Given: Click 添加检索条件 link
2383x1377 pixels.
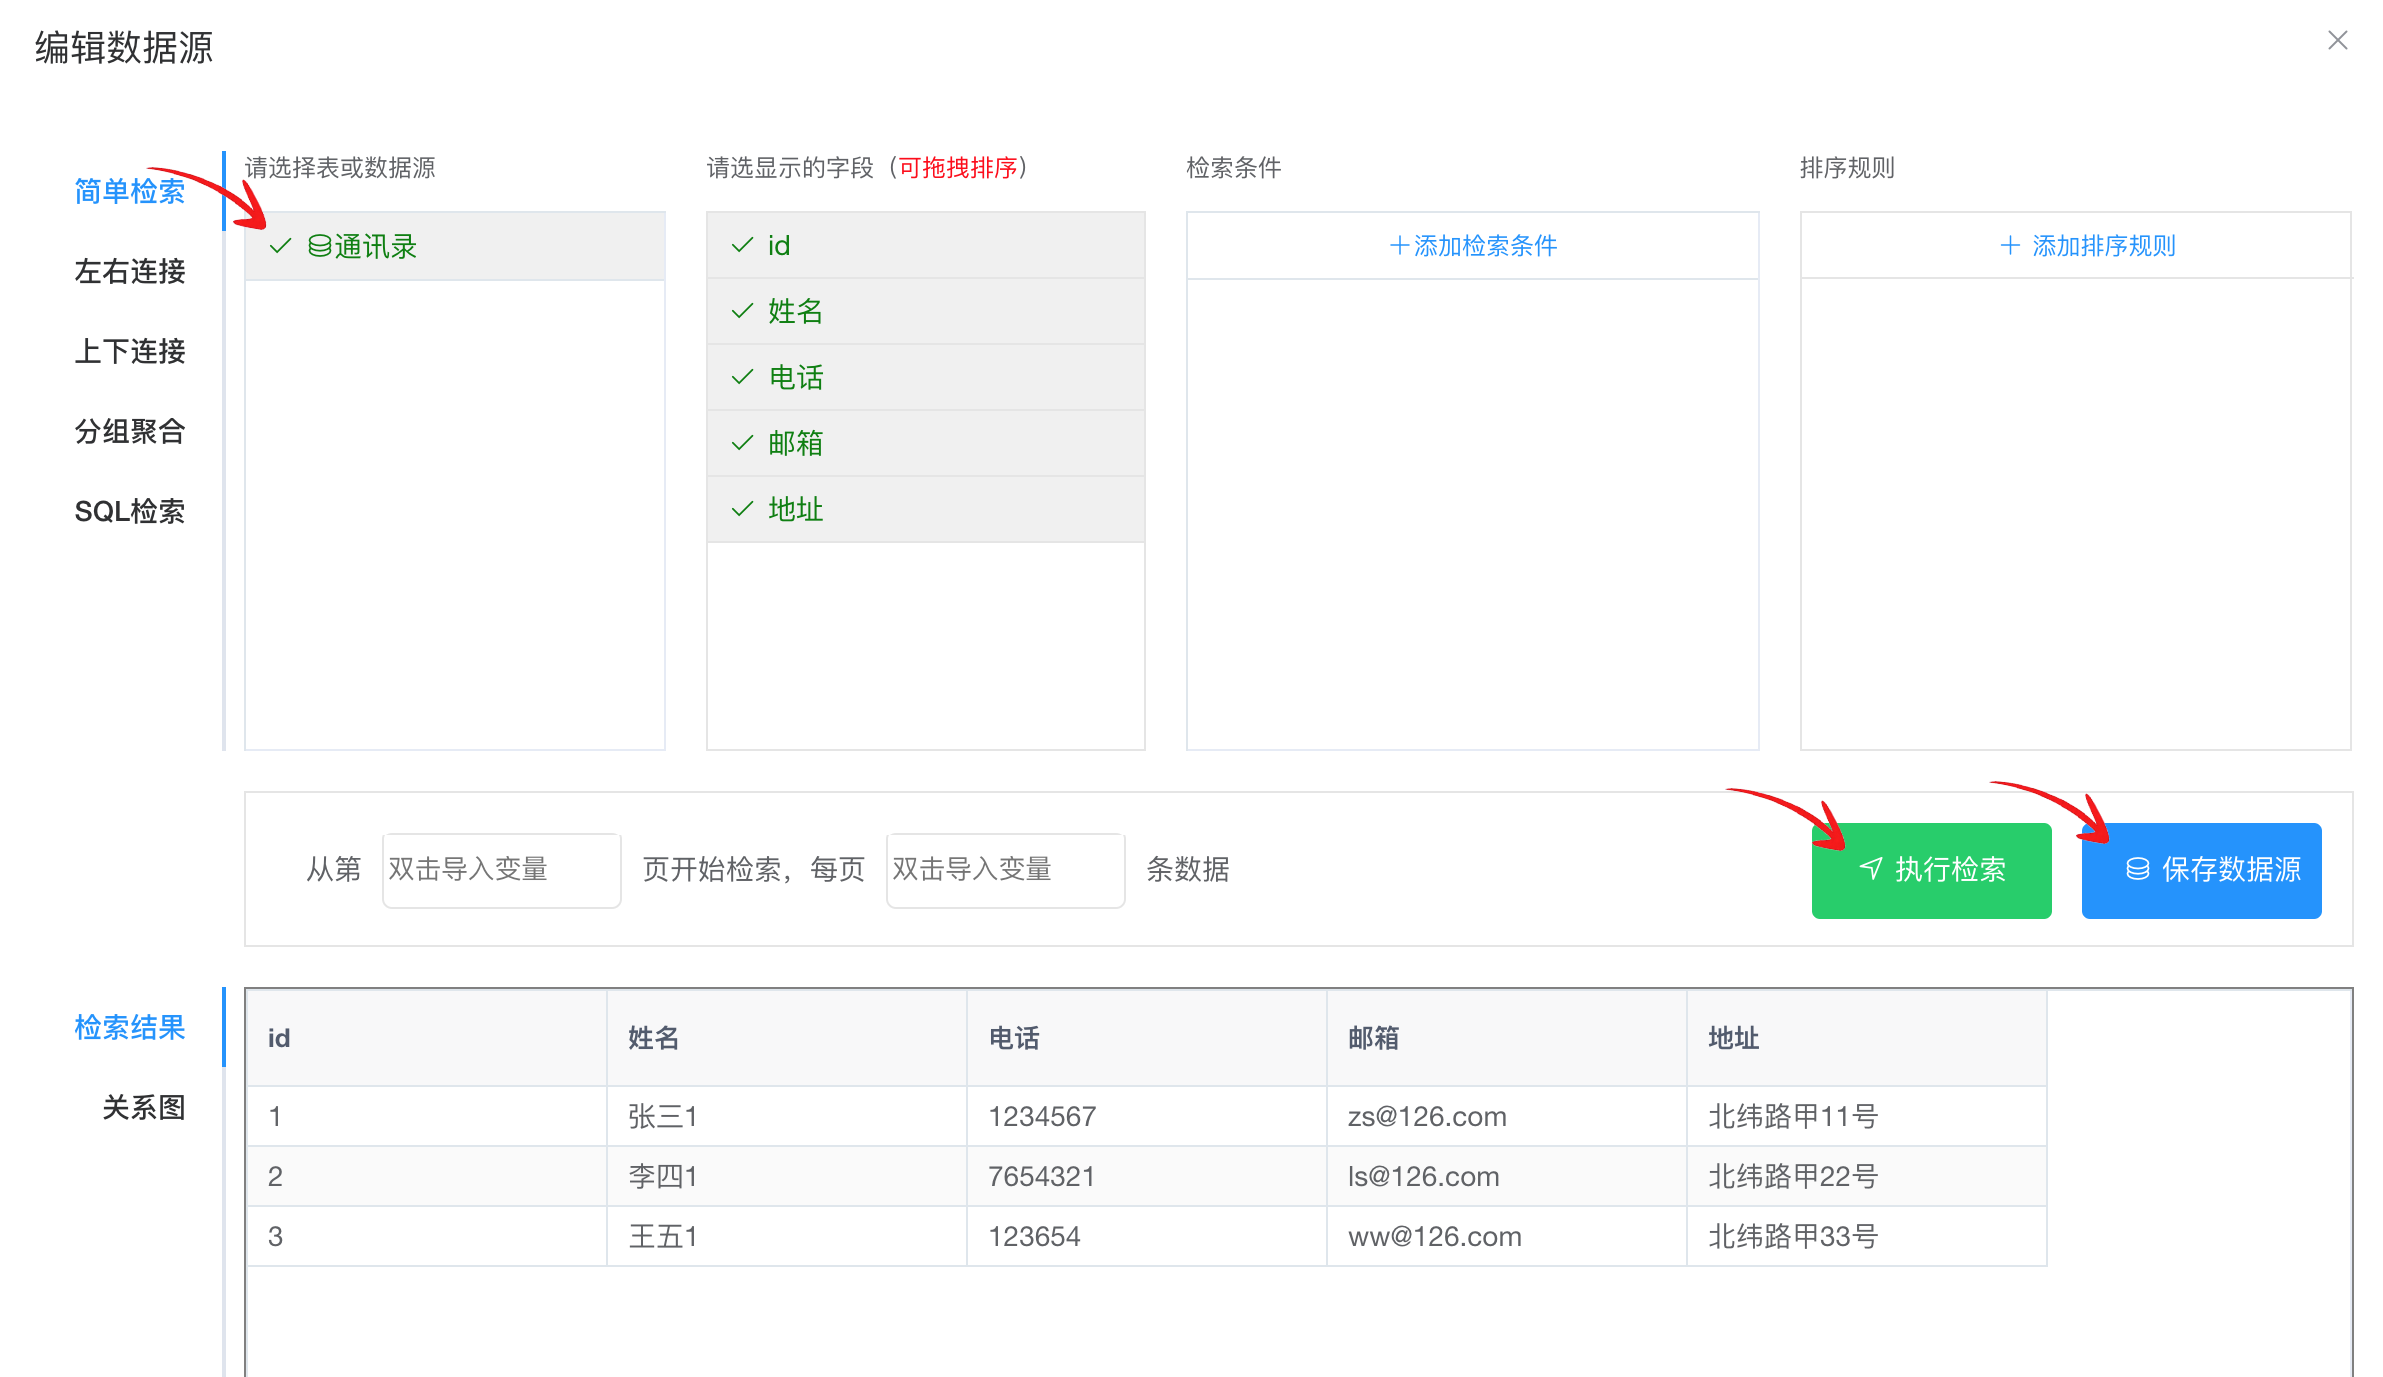Looking at the screenshot, I should 1473,246.
